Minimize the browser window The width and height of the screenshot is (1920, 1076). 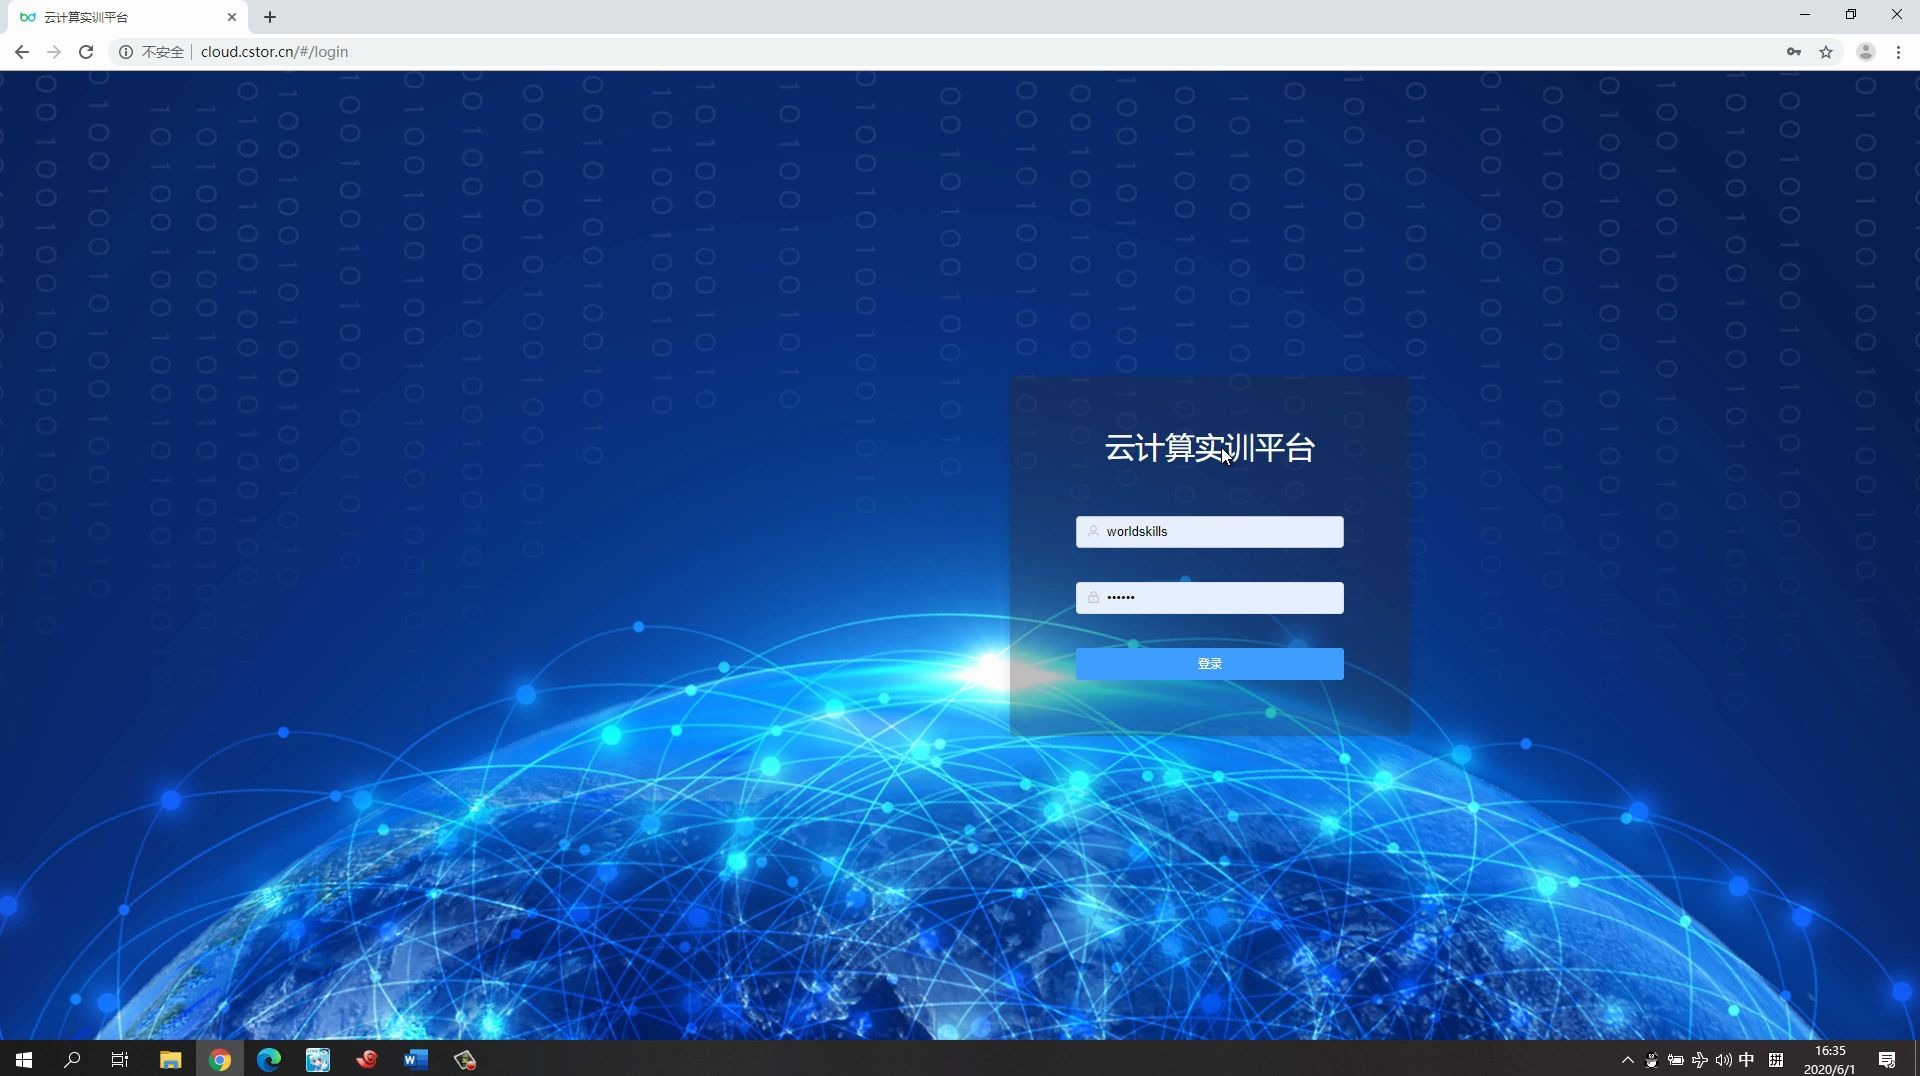click(1805, 15)
